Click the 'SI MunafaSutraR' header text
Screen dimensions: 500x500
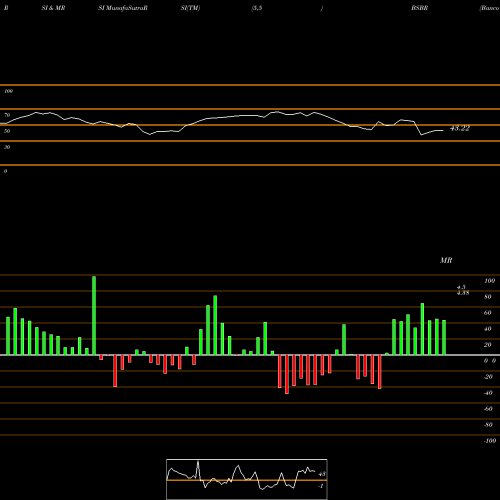click(123, 8)
